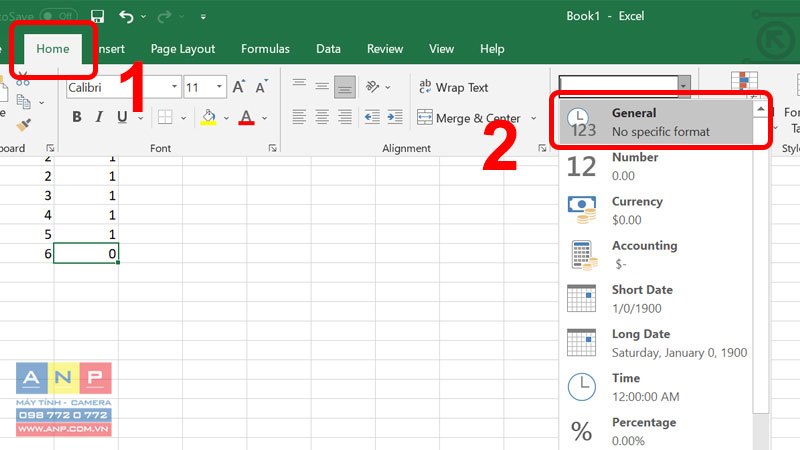
Task: Toggle the AutoSave switch
Action: pyautogui.click(x=59, y=16)
